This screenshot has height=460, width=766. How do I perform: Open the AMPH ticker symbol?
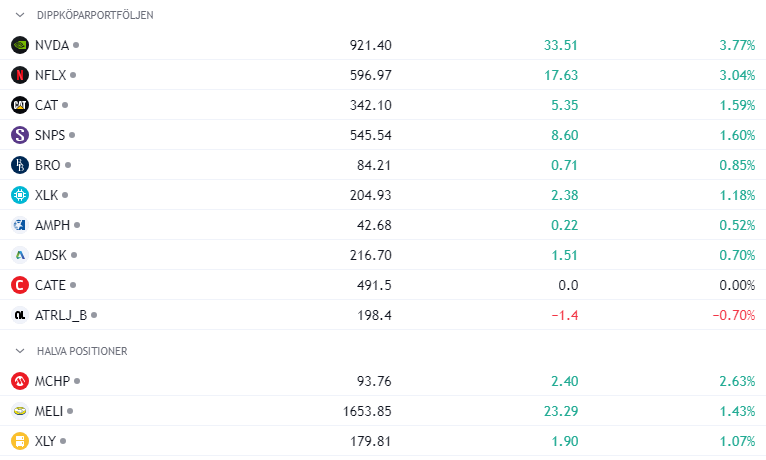coord(52,225)
